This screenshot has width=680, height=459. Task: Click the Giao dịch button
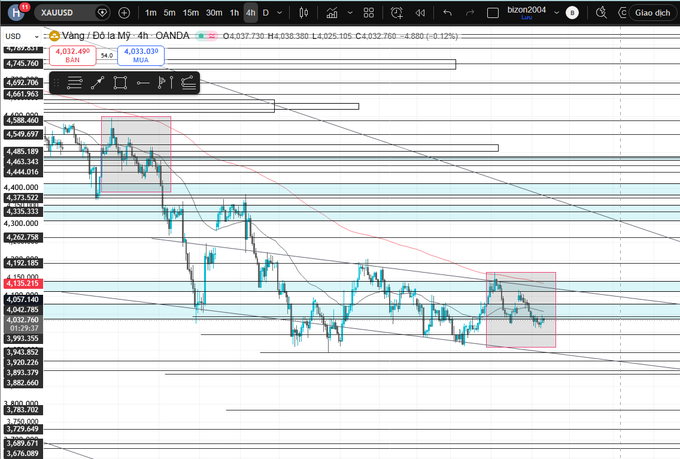[x=652, y=13]
